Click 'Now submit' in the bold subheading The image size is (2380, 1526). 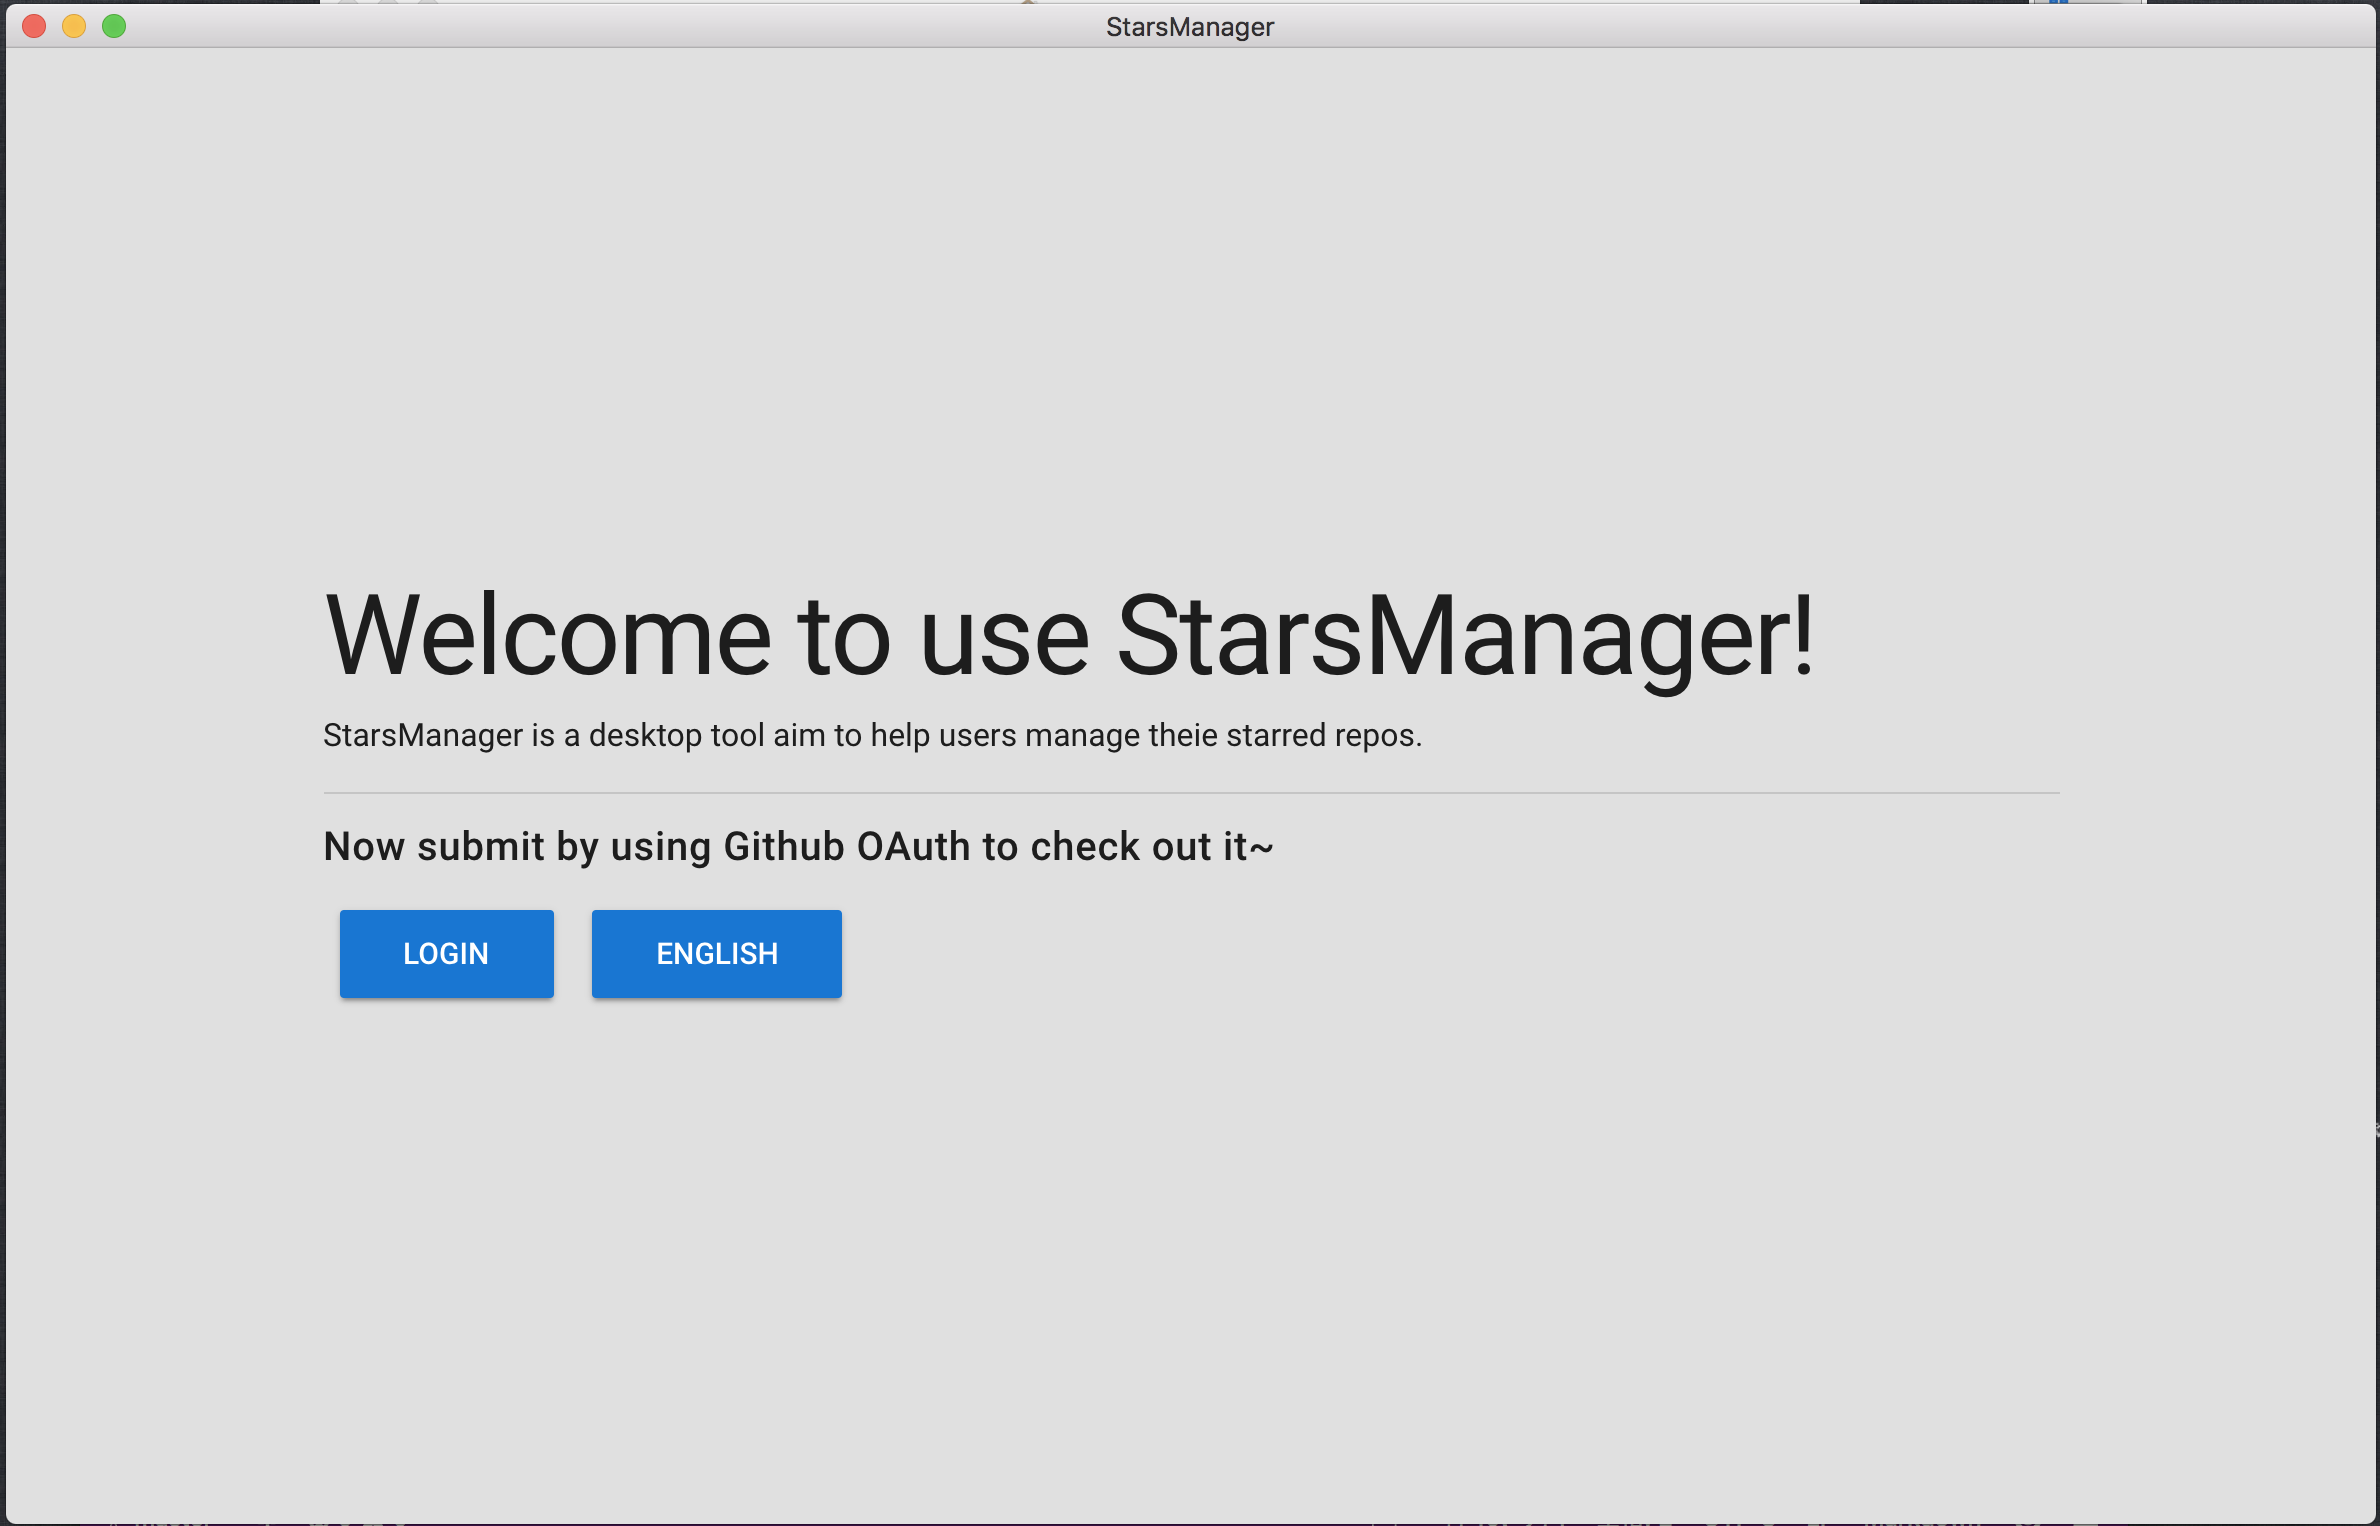[x=434, y=846]
